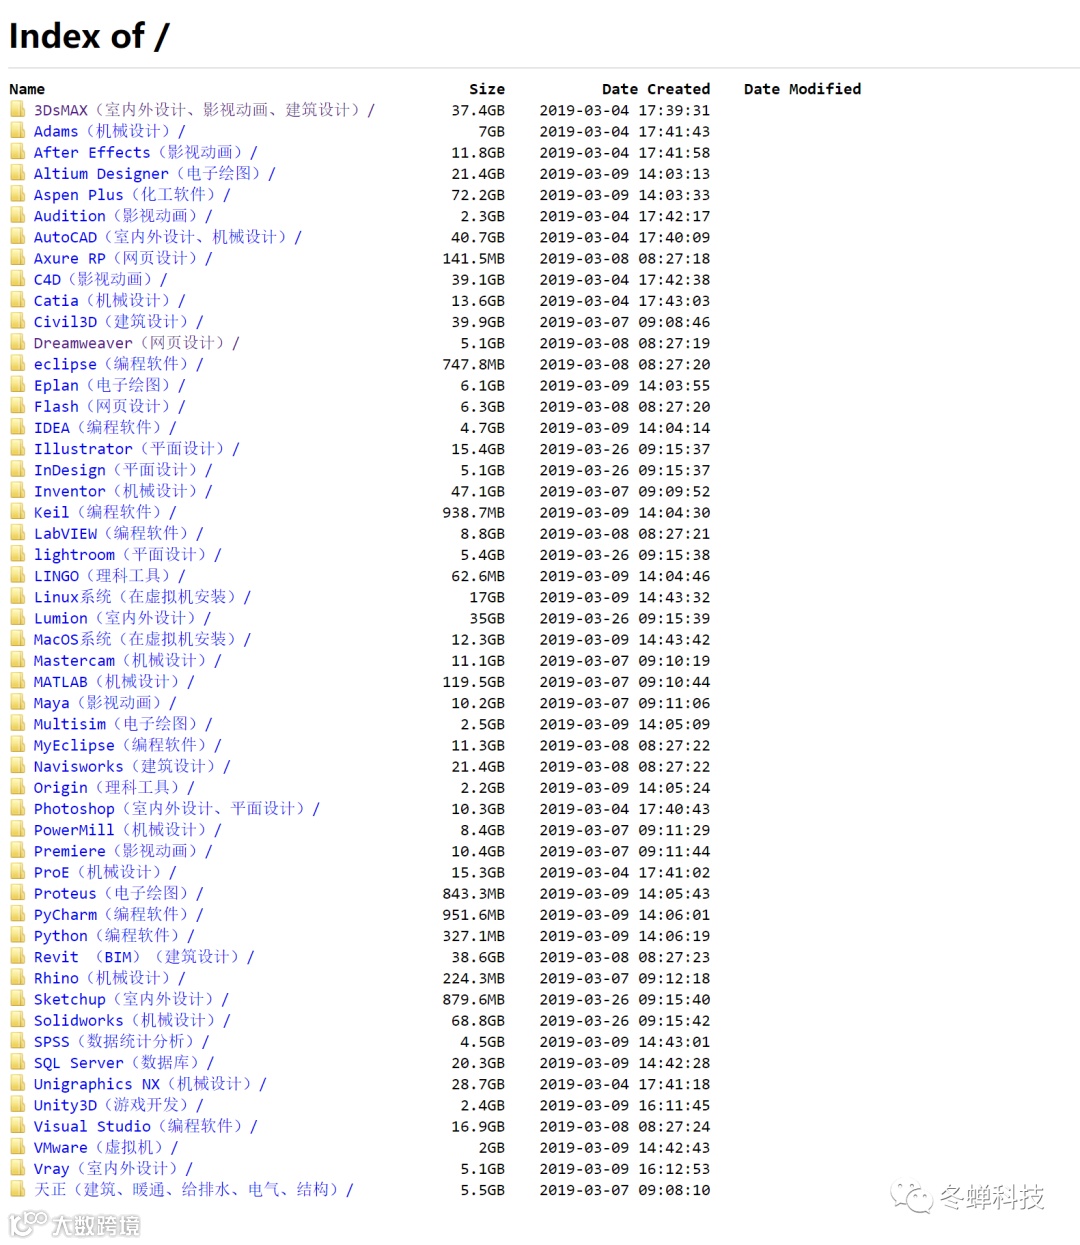This screenshot has height=1245, width=1080.
Task: Open lightroom (平面设计) folder
Action: coord(127,554)
